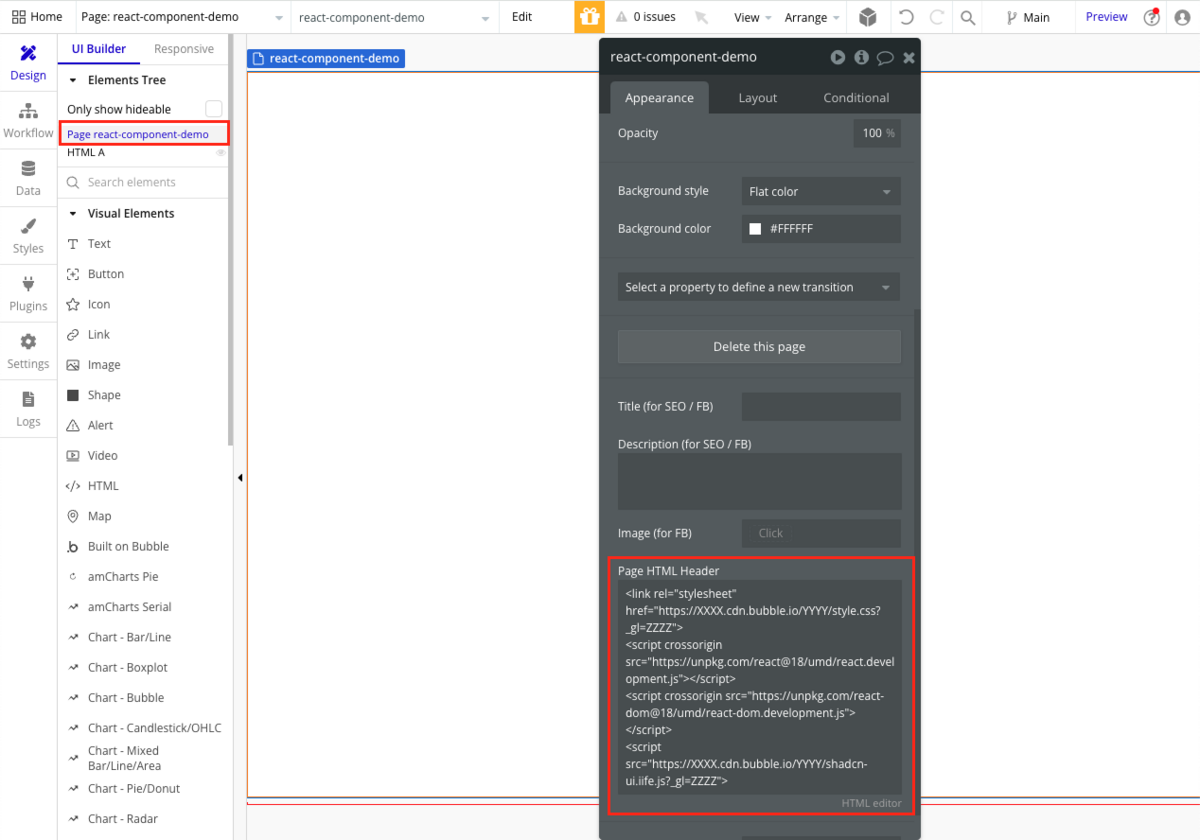Switch to Responsive tab

[184, 49]
